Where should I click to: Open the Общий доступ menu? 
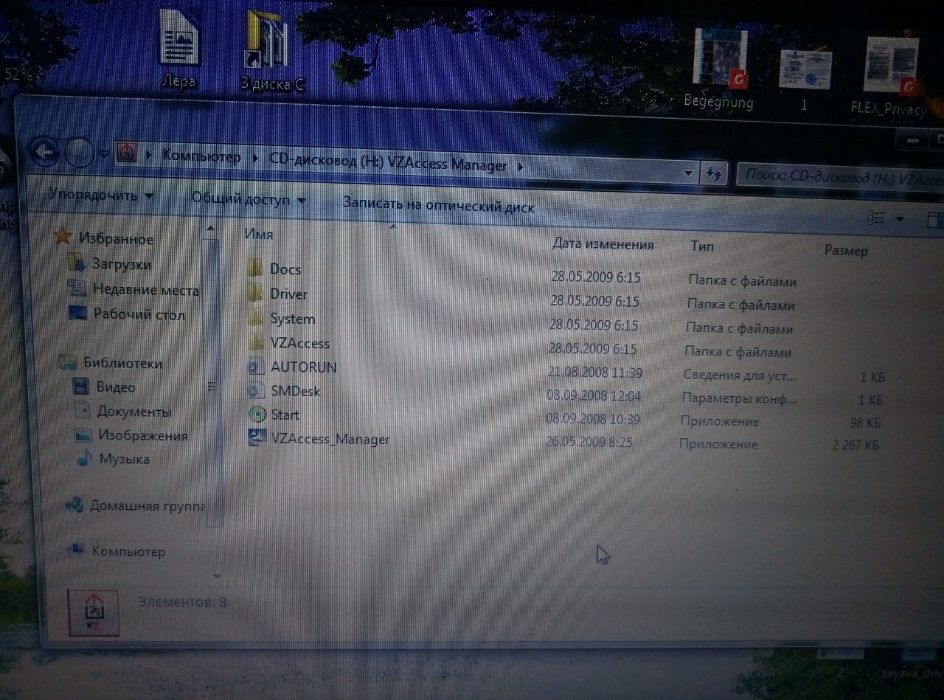(x=247, y=199)
